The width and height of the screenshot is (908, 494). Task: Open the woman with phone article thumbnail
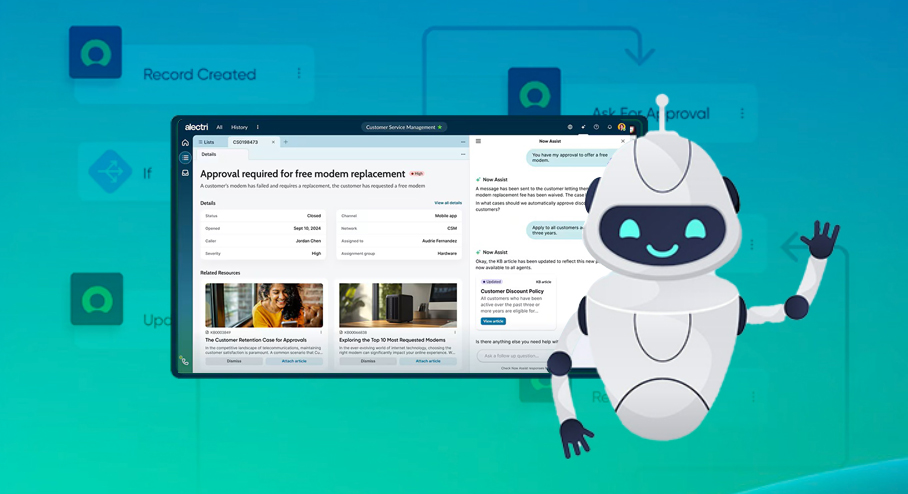[x=264, y=305]
